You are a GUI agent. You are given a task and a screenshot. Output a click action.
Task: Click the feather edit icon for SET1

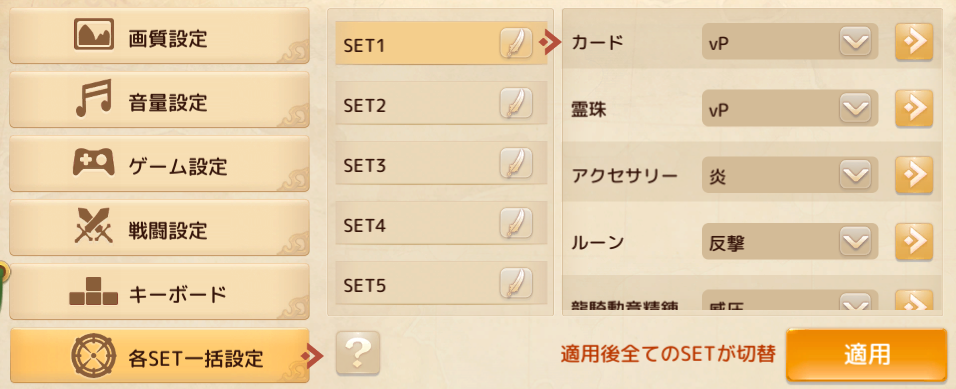coord(516,43)
